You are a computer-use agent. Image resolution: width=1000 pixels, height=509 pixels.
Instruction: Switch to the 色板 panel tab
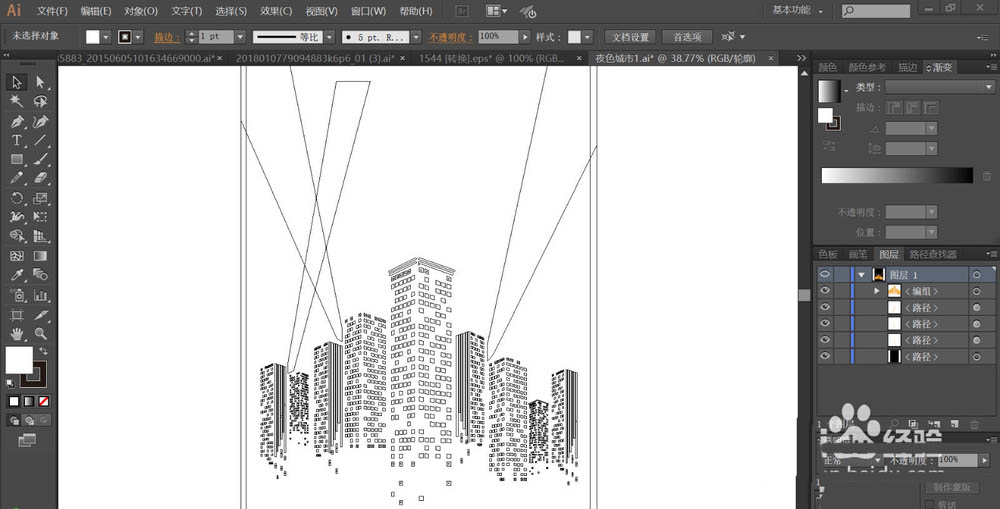[828, 254]
